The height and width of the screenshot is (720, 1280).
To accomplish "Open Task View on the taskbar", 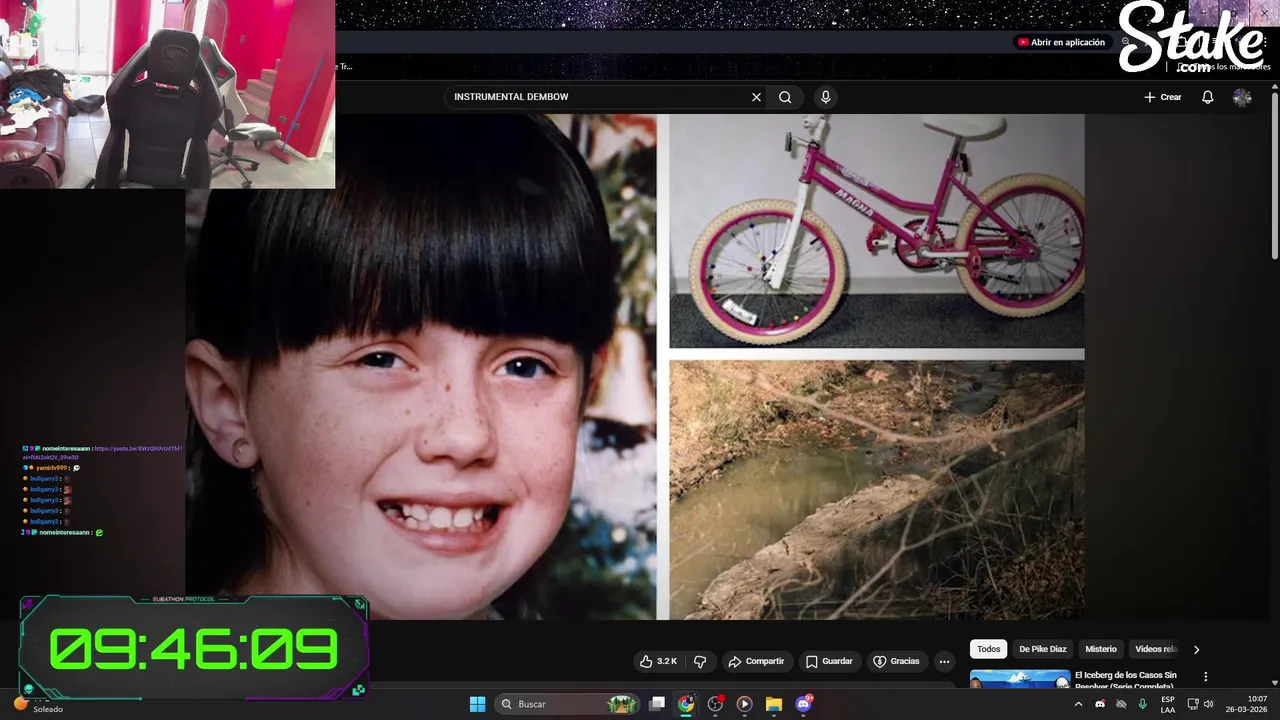I will pos(657,704).
